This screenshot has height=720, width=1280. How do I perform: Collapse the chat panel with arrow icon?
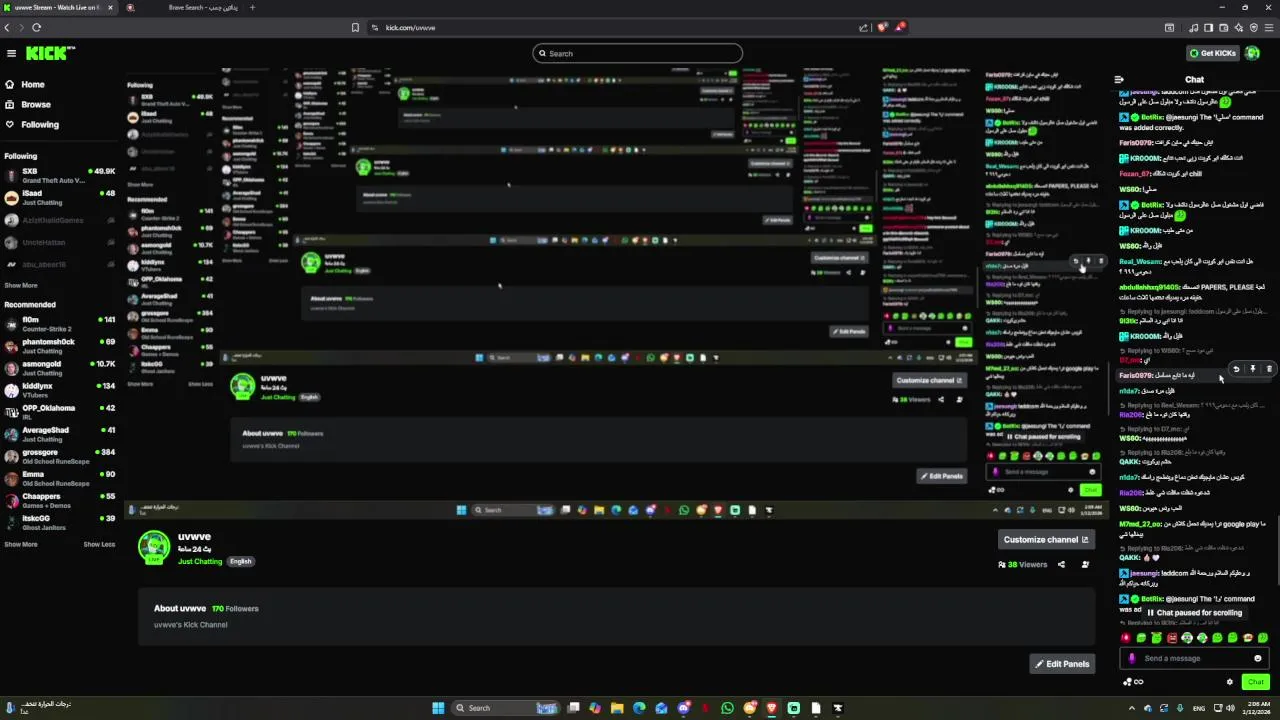point(1119,79)
